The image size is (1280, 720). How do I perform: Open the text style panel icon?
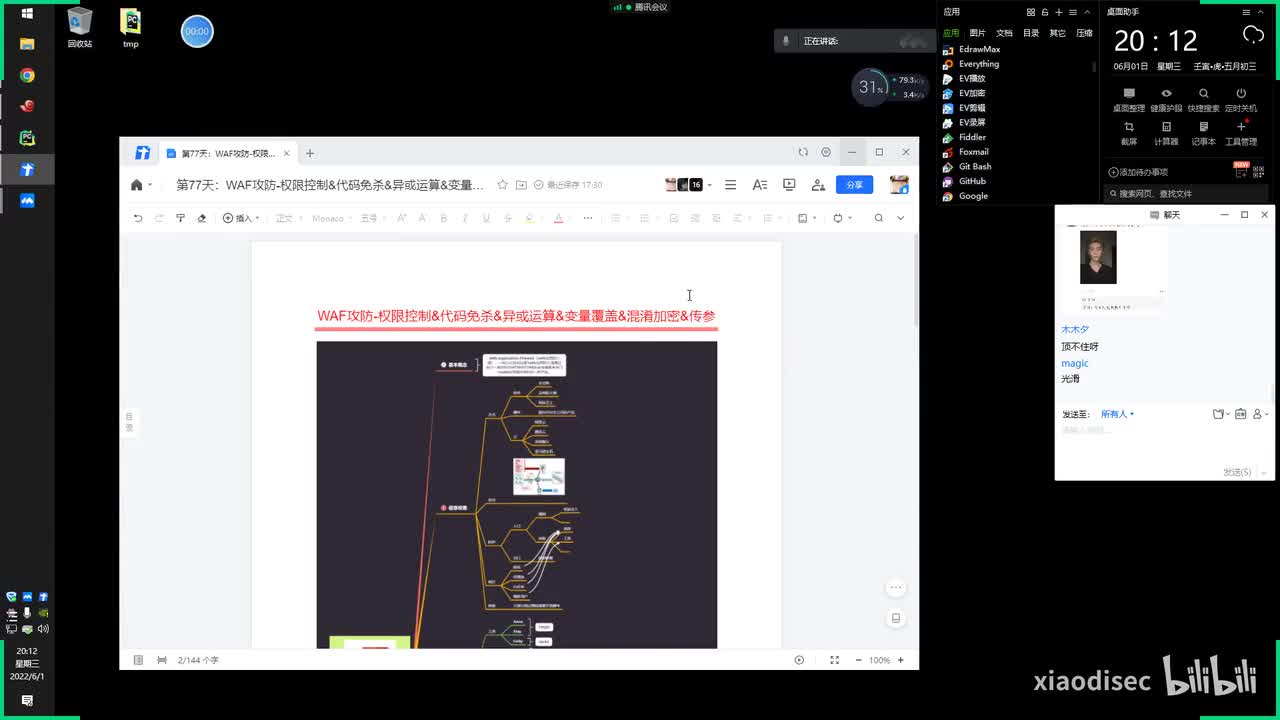pyautogui.click(x=760, y=185)
